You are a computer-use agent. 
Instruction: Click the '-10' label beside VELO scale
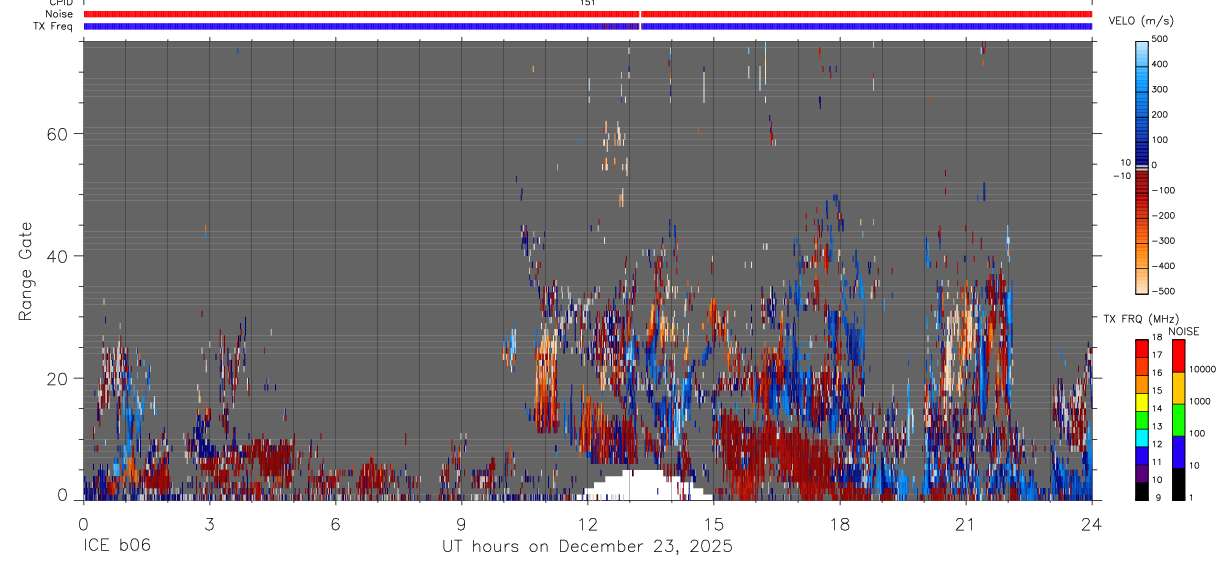[x=1121, y=176]
